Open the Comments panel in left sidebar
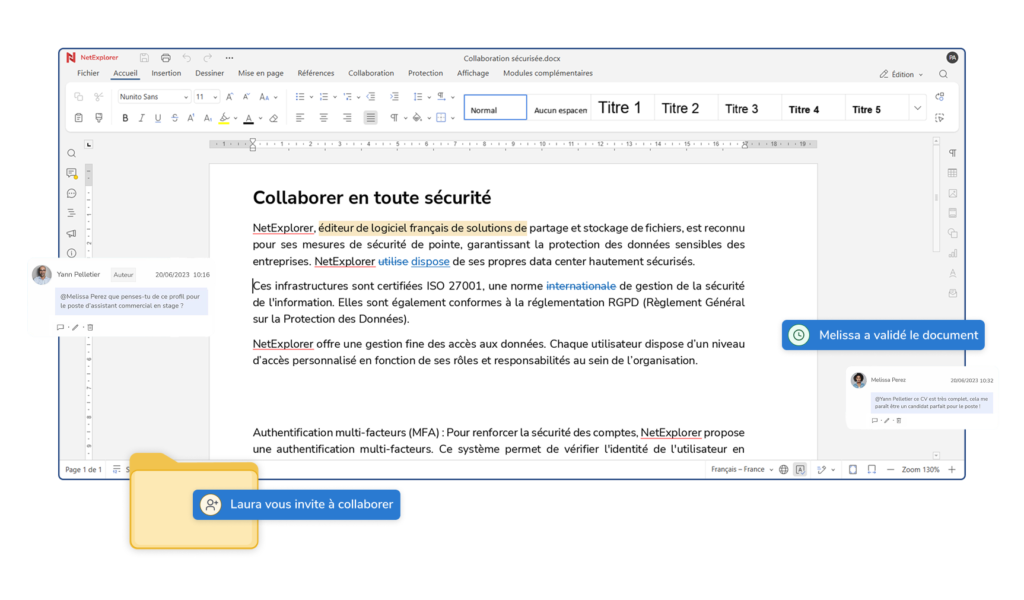The width and height of the screenshot is (1024, 600). click(72, 173)
